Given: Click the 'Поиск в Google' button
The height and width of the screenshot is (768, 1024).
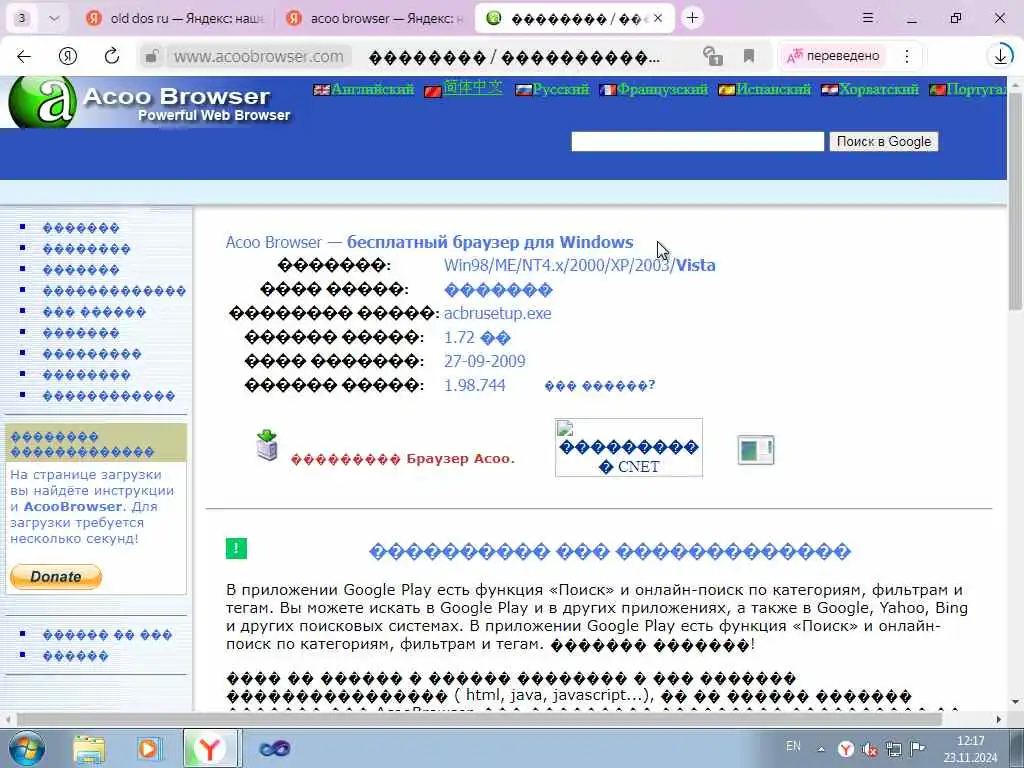Looking at the screenshot, I should pos(884,142).
